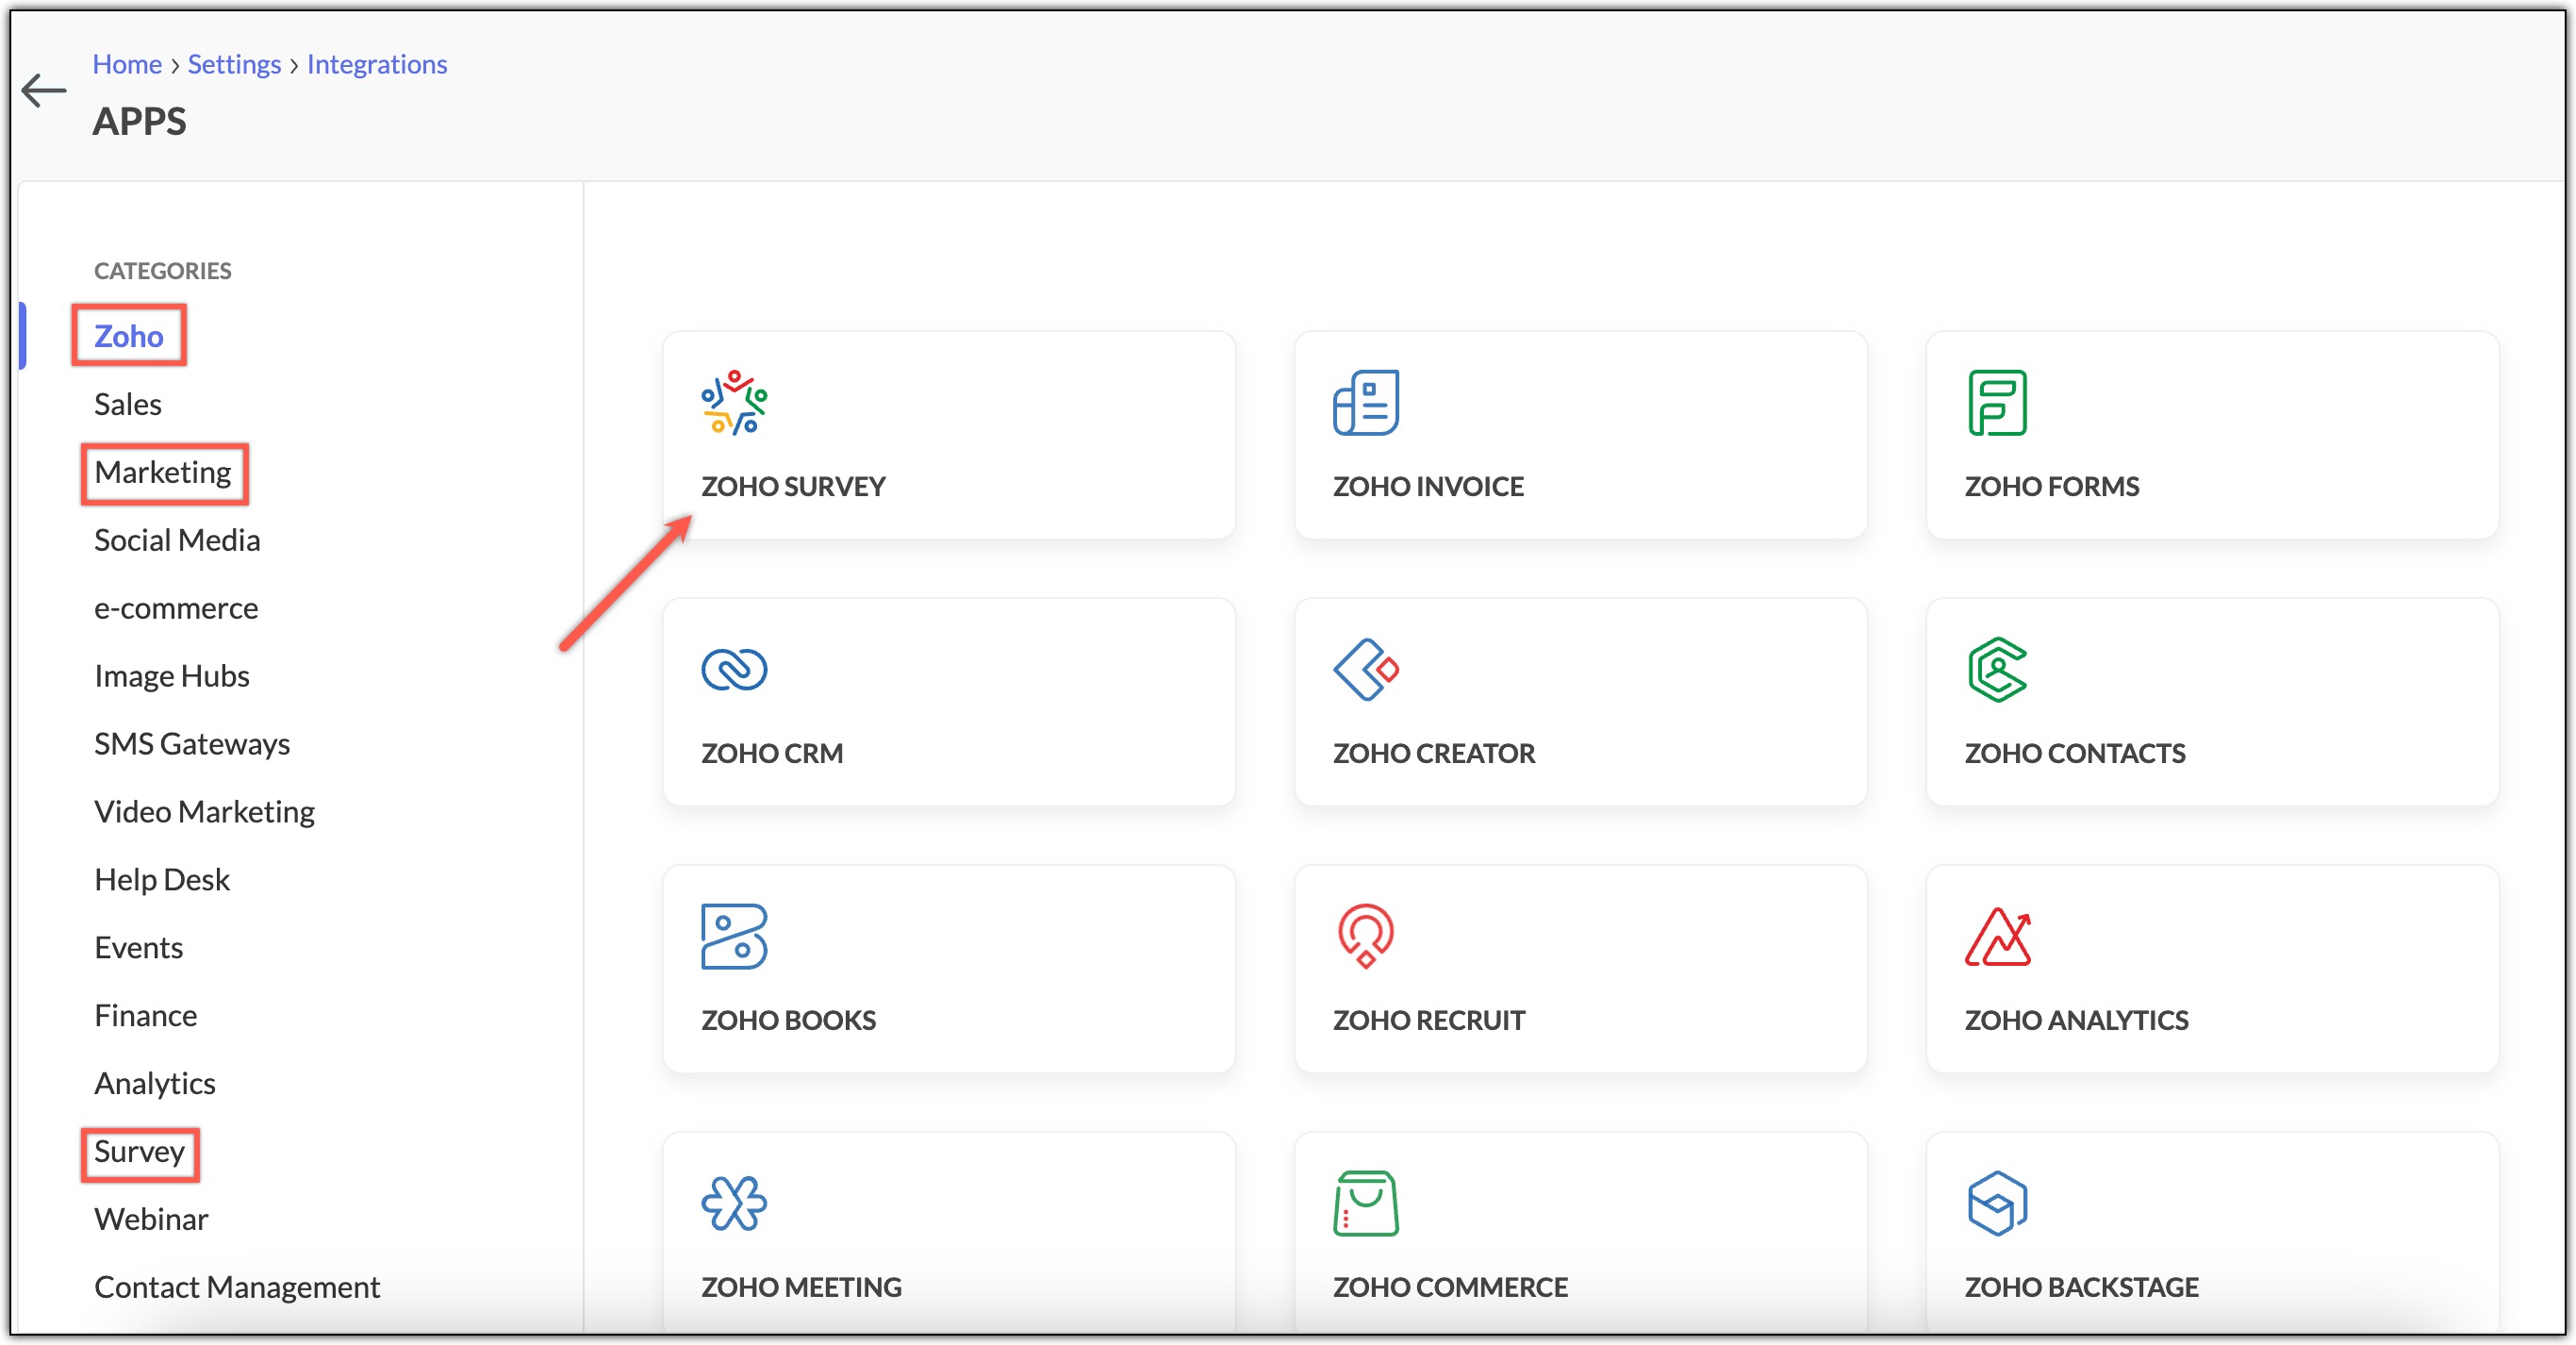
Task: Choose the Help Desk category
Action: click(162, 879)
